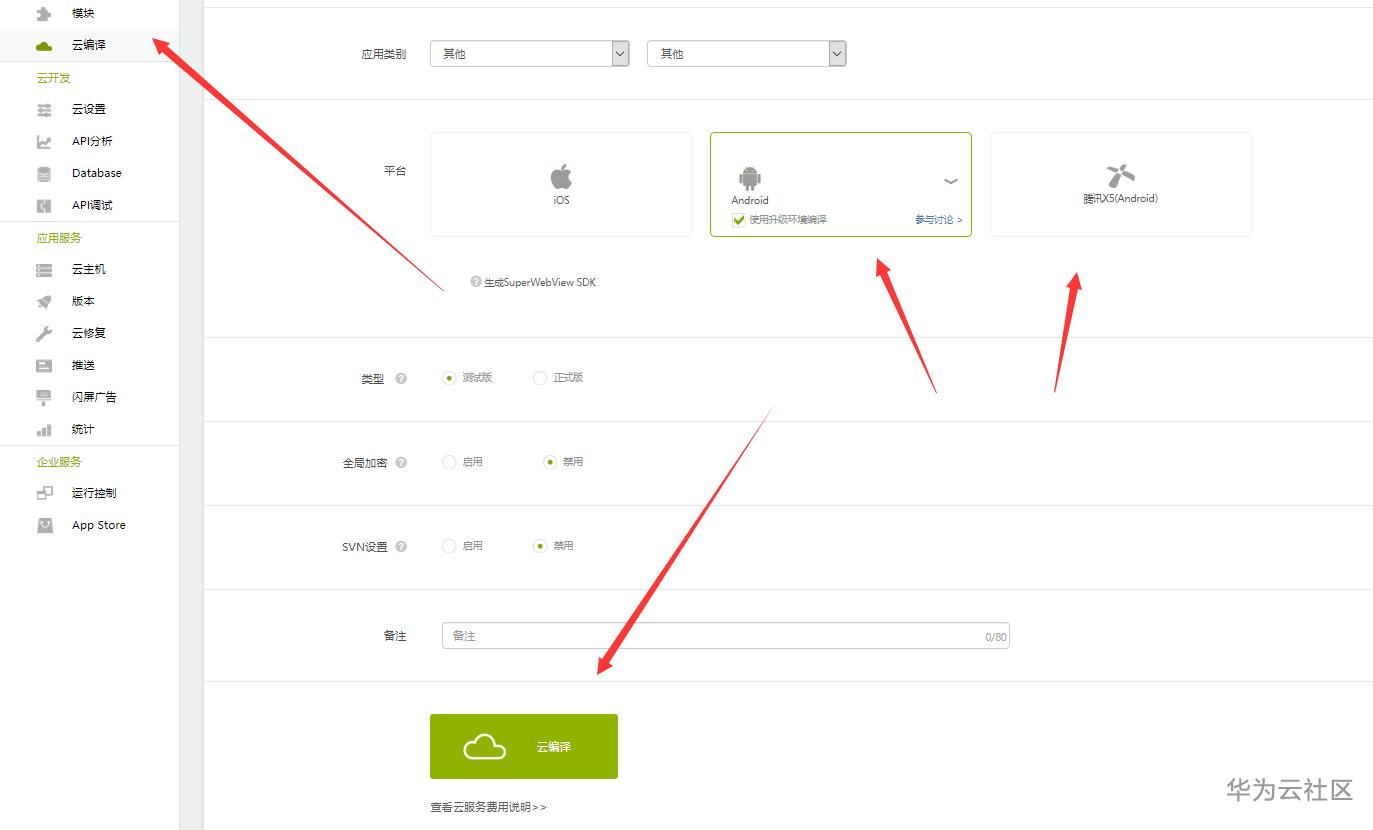This screenshot has height=830, width=1373.
Task: Click the help icon next to 类型
Action: [x=401, y=379]
